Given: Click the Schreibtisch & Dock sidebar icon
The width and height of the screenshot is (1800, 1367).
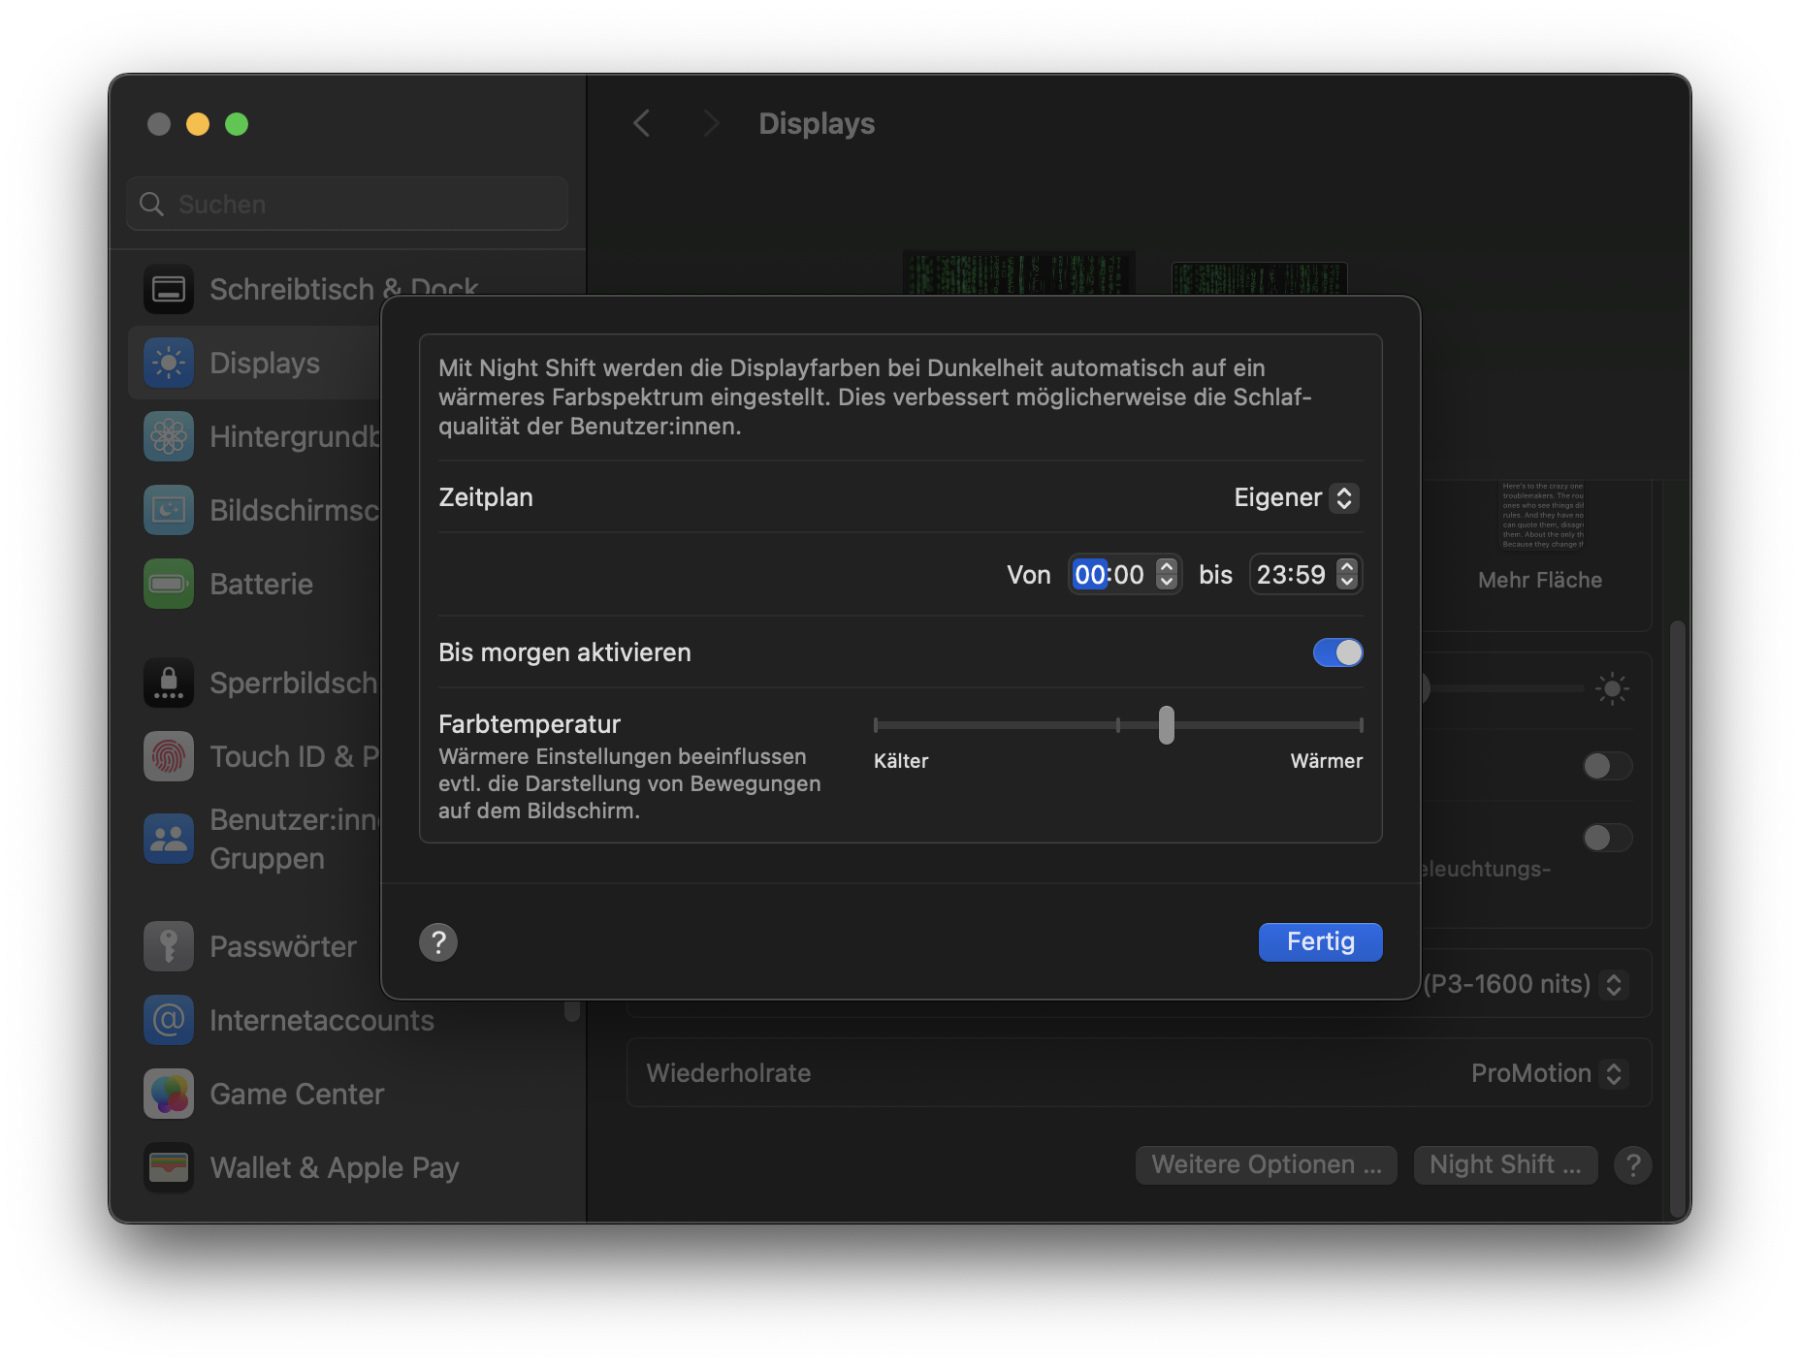Looking at the screenshot, I should (168, 290).
